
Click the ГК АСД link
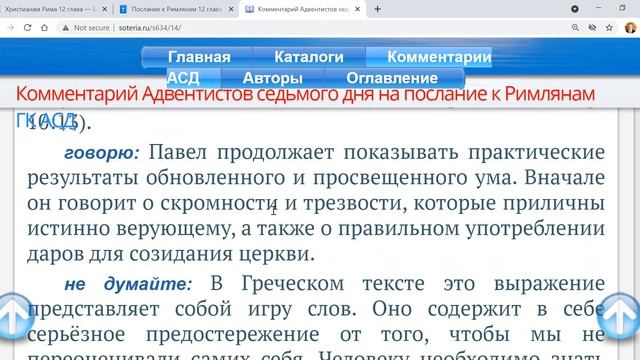tap(46, 120)
